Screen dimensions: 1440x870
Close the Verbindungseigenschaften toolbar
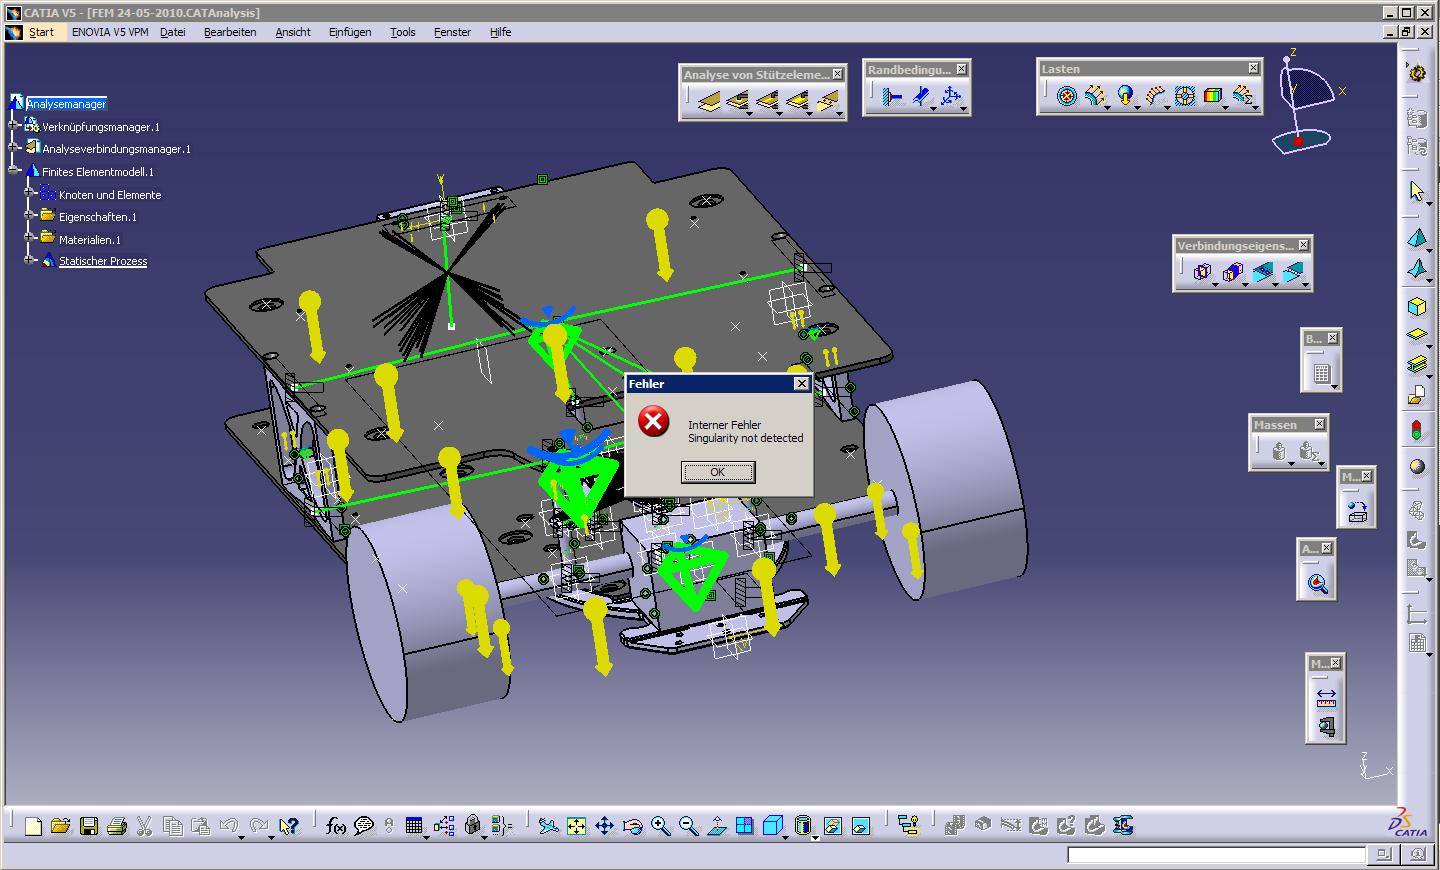pos(1303,245)
